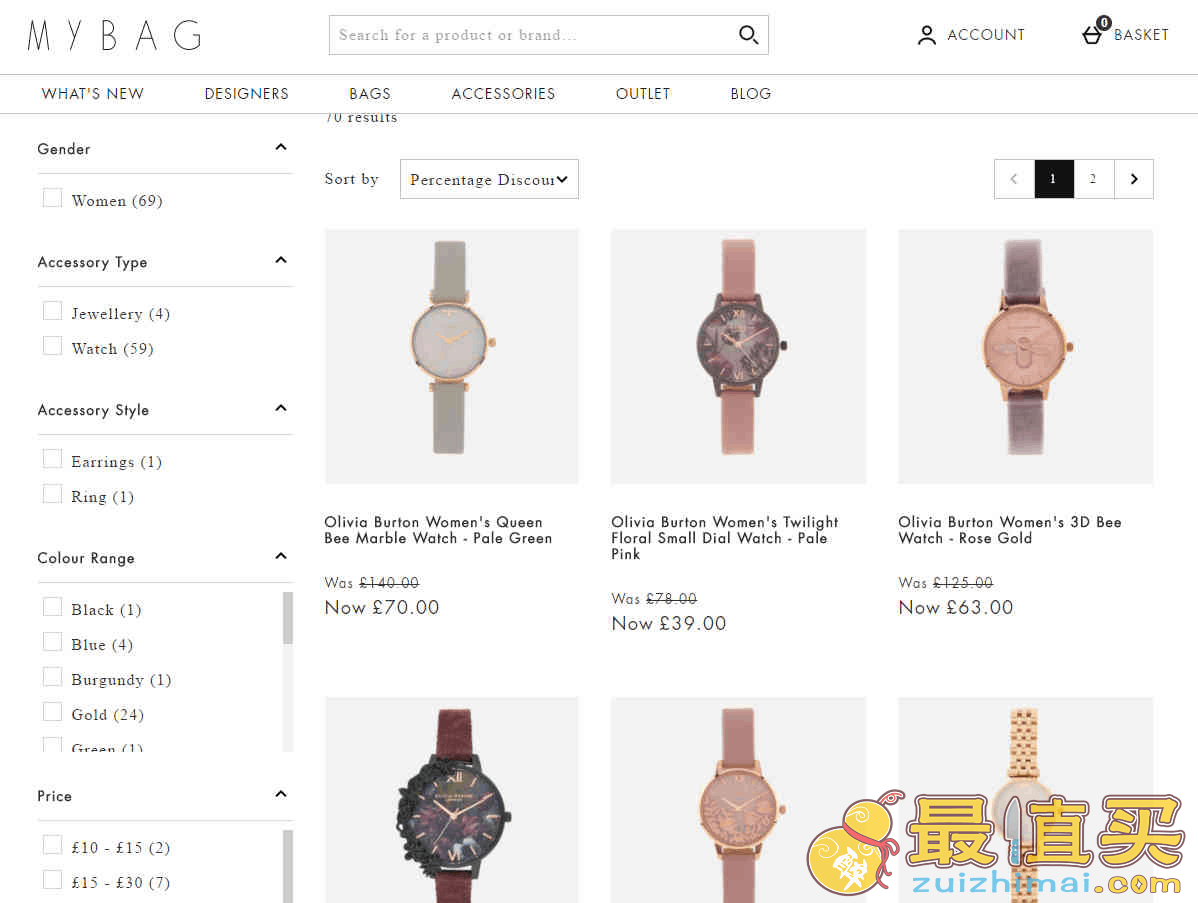Open the Outlet menu
The height and width of the screenshot is (903, 1198).
coord(643,94)
